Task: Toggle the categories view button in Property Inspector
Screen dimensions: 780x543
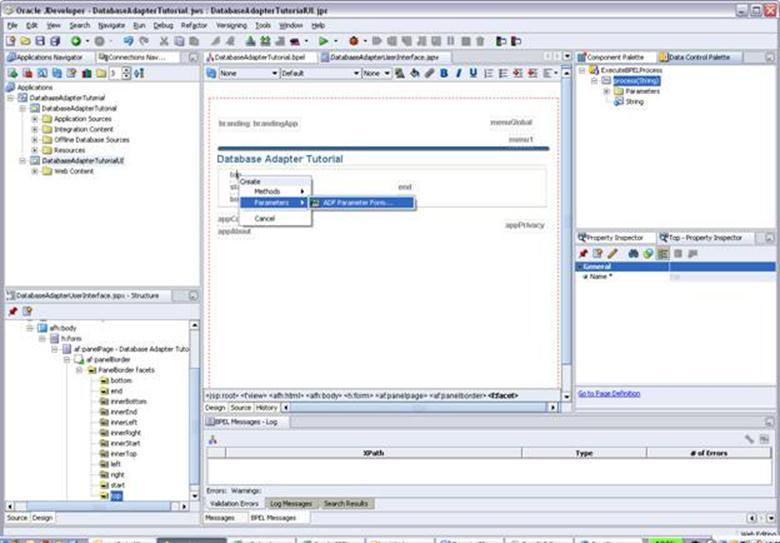Action: [663, 254]
